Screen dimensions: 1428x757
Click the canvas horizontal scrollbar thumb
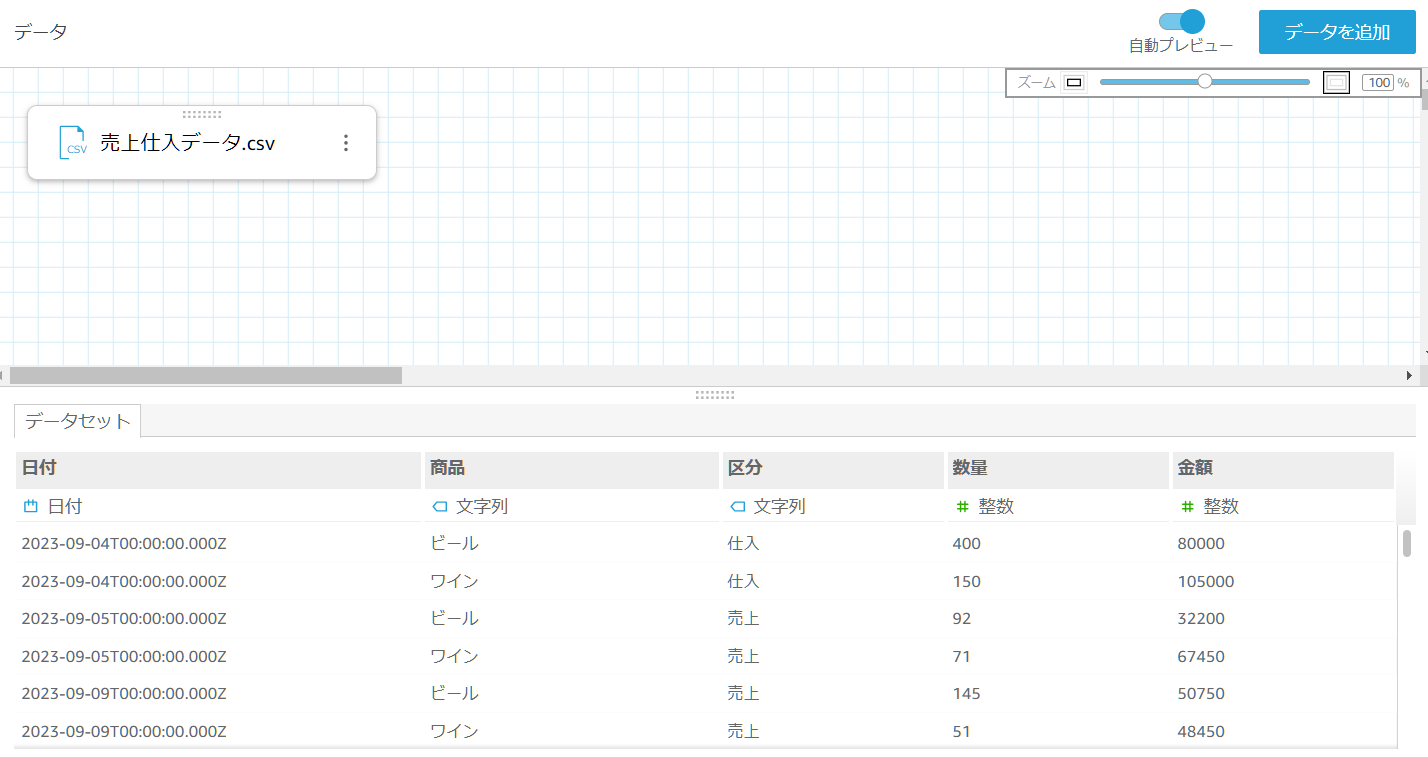205,376
